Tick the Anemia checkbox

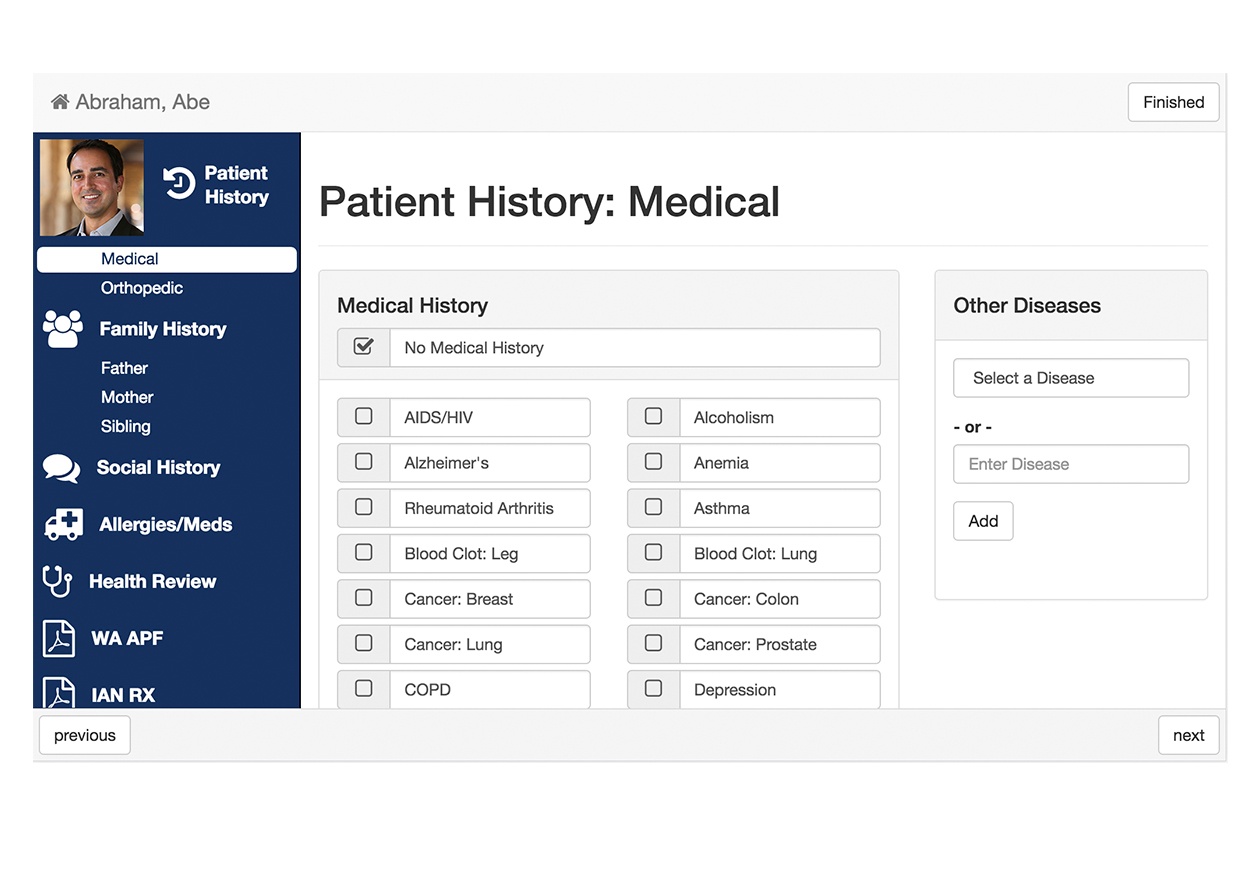[x=653, y=462]
